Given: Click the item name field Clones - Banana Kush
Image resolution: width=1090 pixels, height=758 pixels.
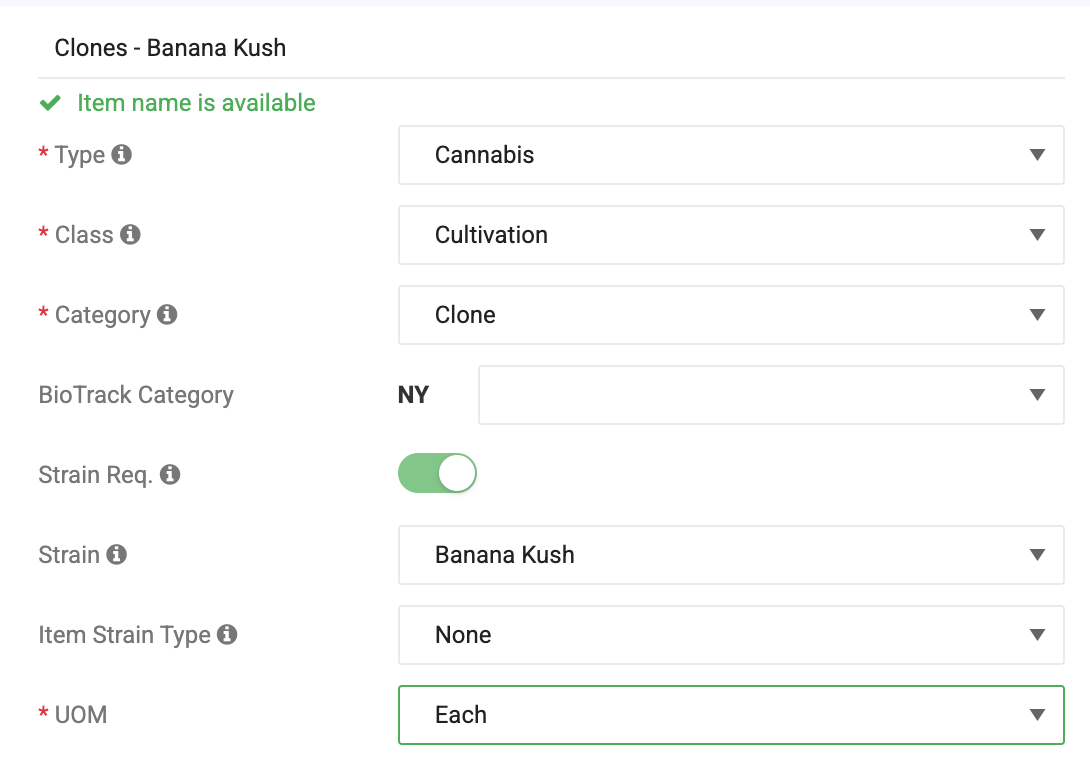Looking at the screenshot, I should tap(551, 48).
